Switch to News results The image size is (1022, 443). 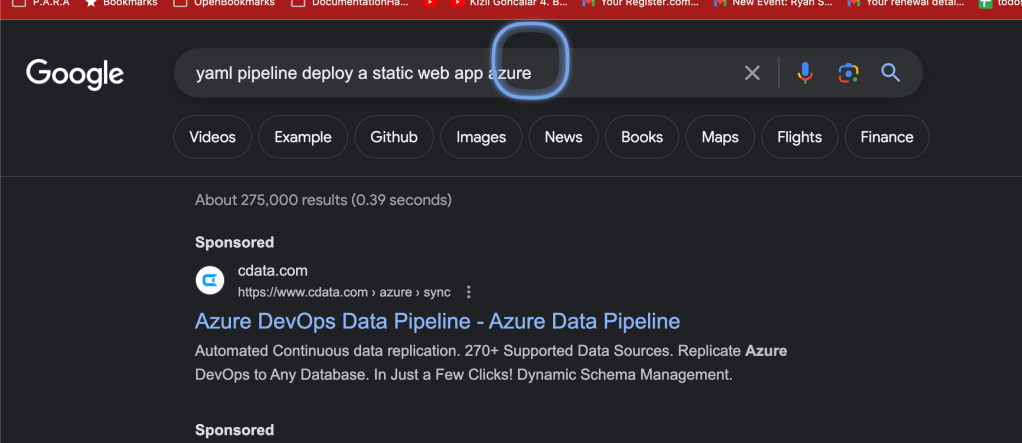tap(564, 137)
